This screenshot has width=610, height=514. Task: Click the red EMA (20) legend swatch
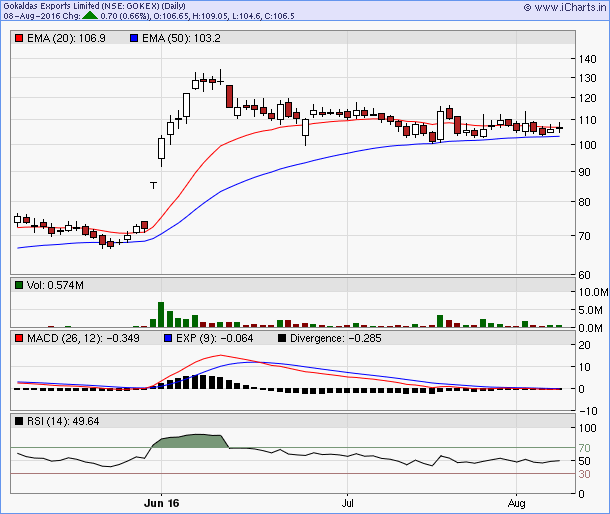click(18, 38)
